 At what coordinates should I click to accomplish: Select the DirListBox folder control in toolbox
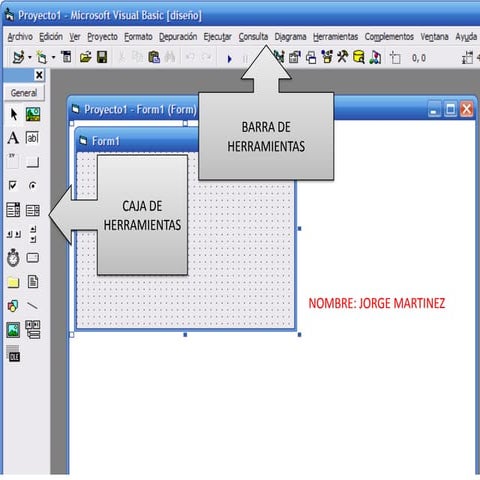coord(13,283)
